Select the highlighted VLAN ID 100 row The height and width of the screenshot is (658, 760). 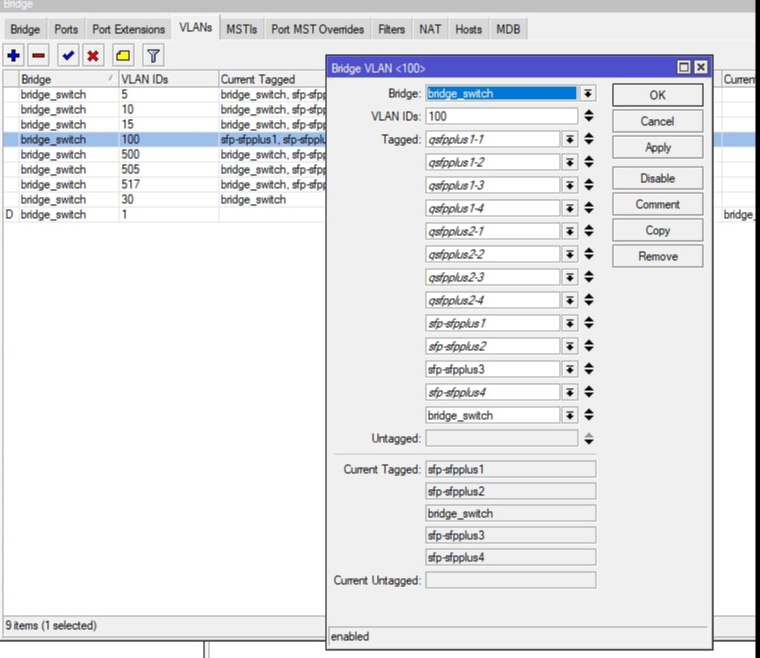point(165,140)
